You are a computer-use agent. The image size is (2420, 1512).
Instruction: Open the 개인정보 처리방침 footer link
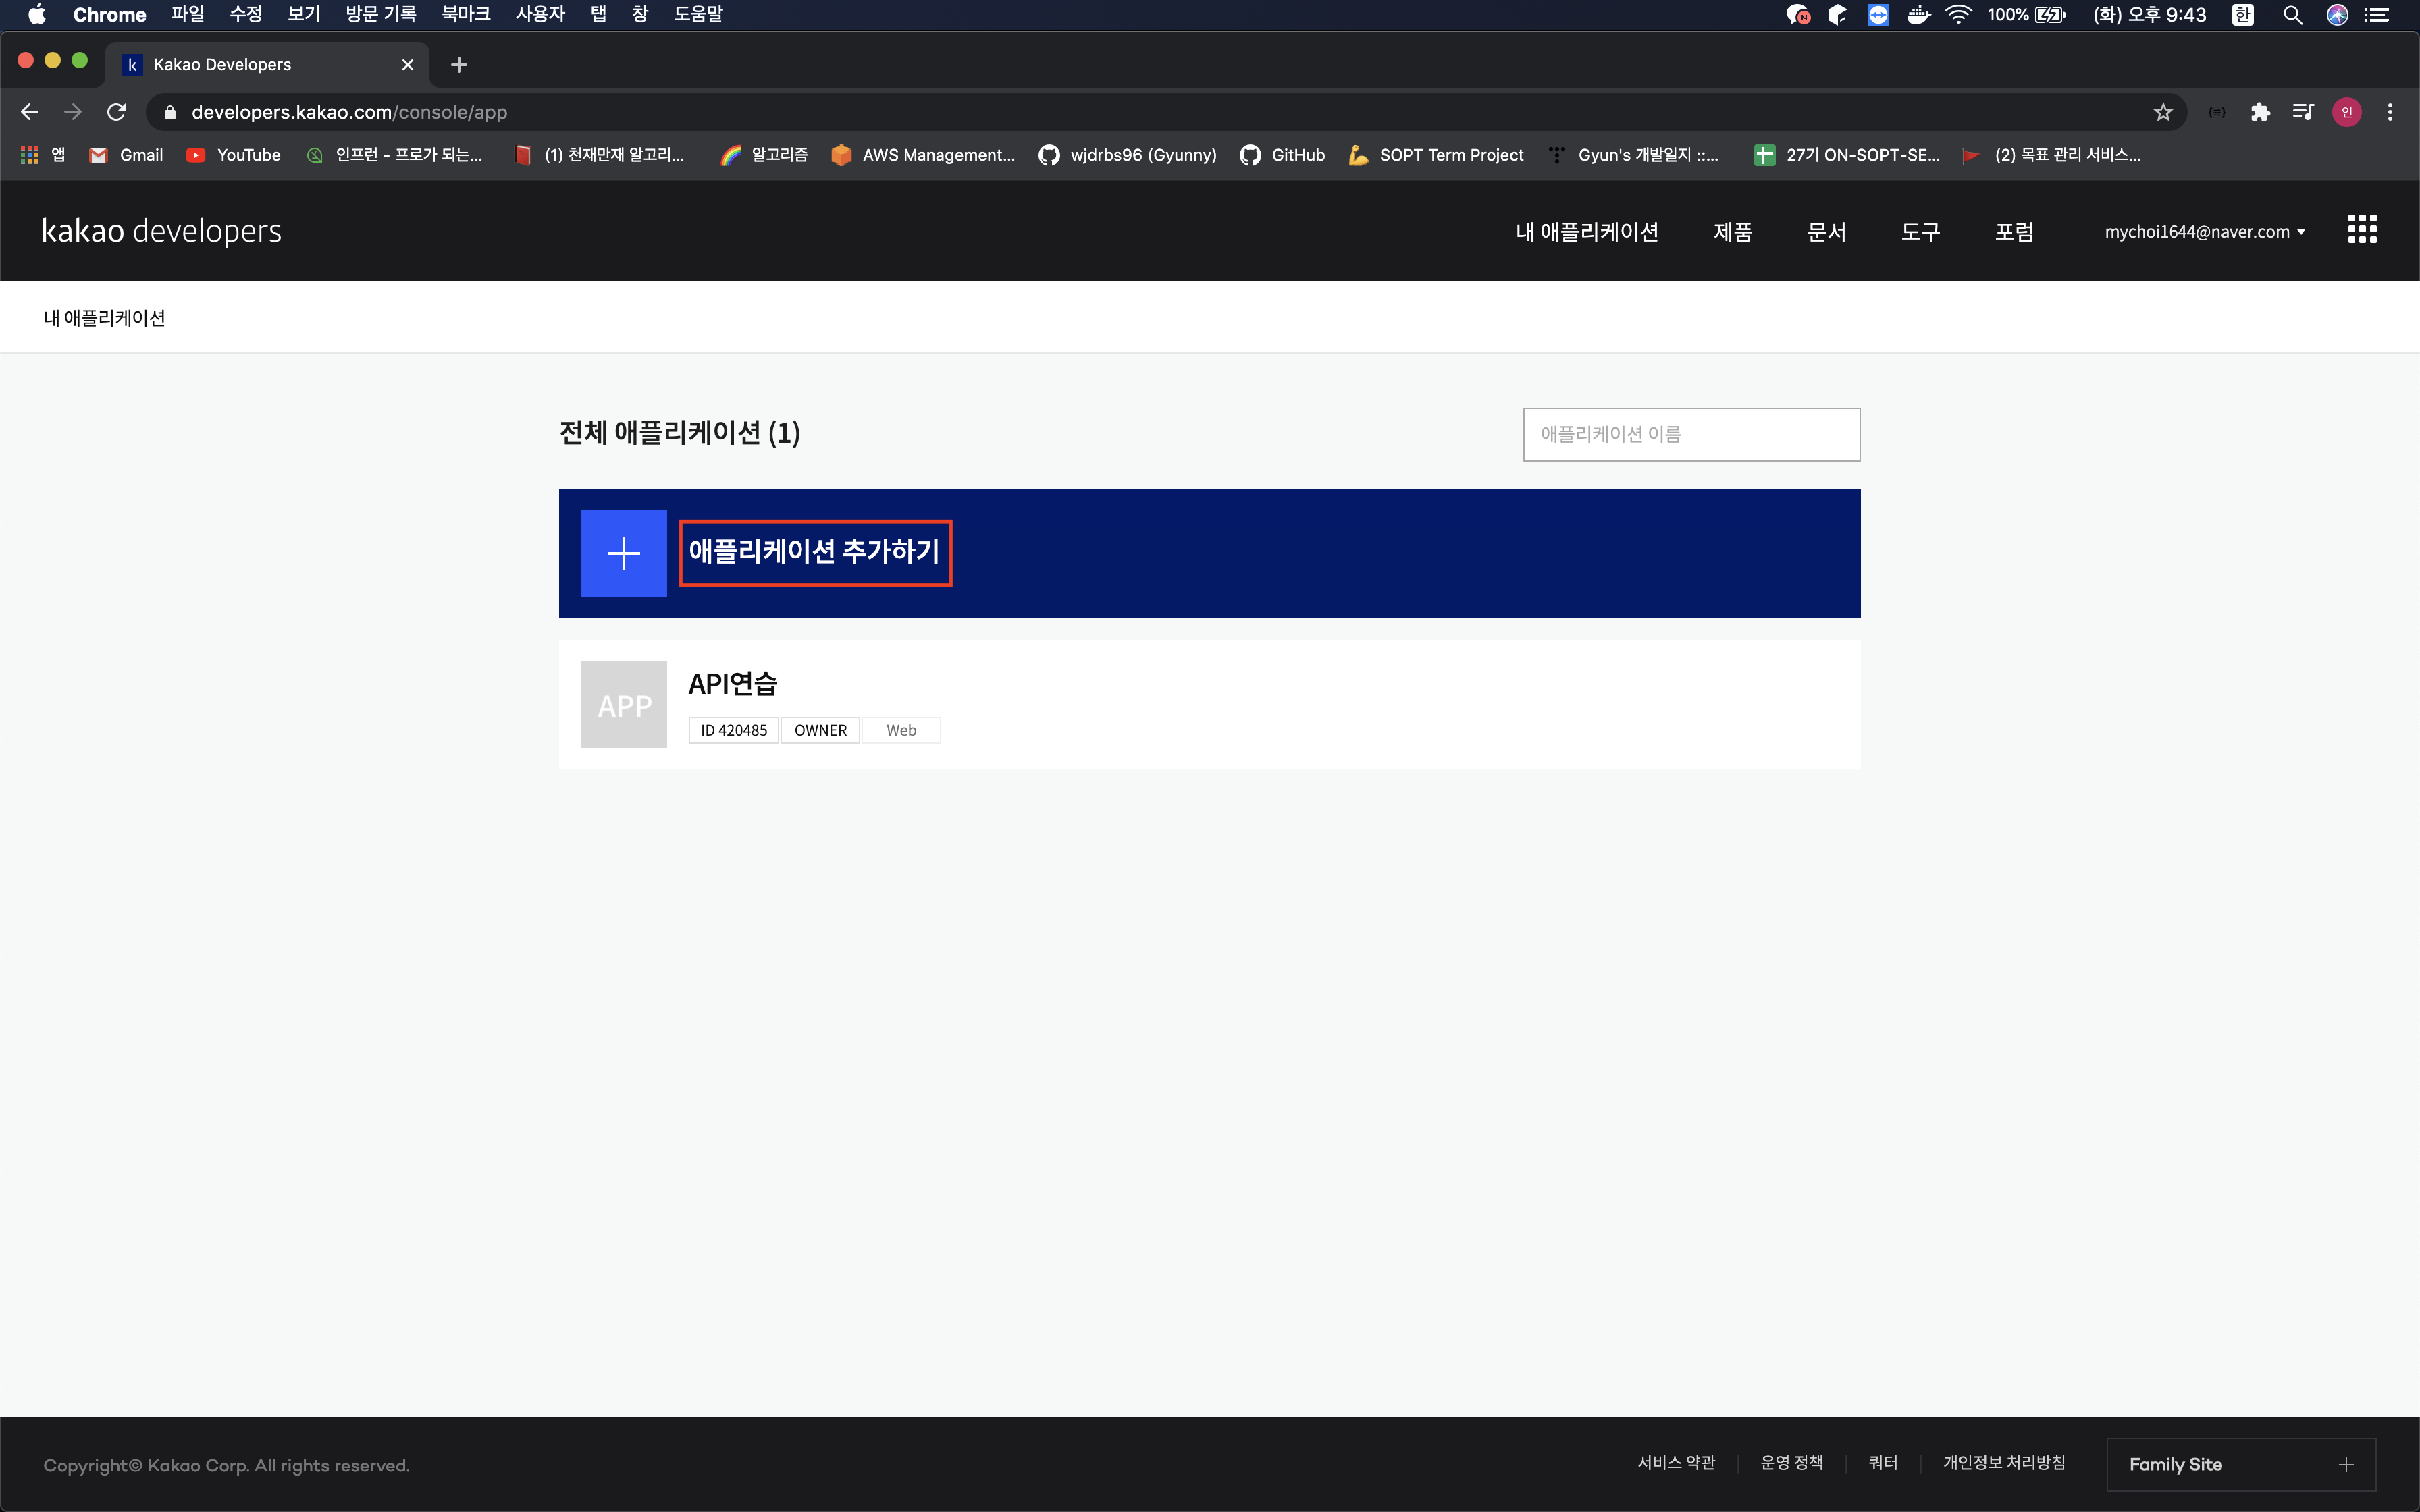(2003, 1463)
